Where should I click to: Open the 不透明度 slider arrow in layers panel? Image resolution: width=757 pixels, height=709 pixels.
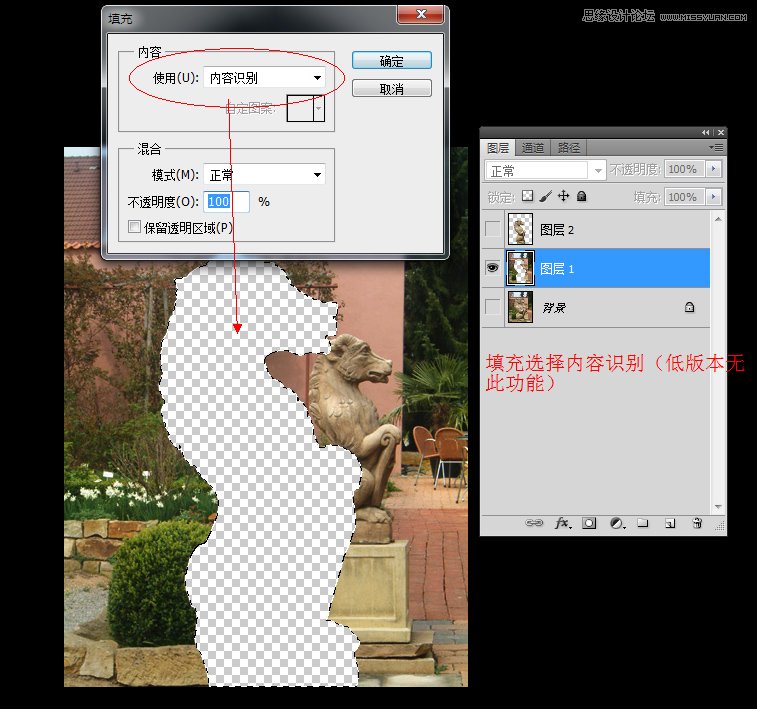click(x=713, y=169)
